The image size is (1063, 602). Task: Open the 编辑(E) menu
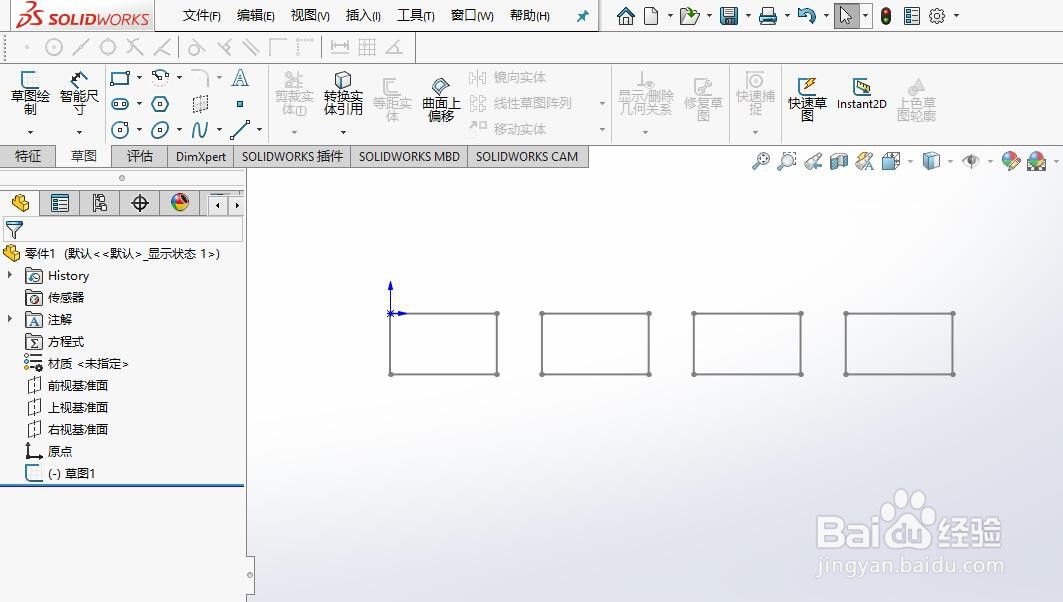coord(256,16)
